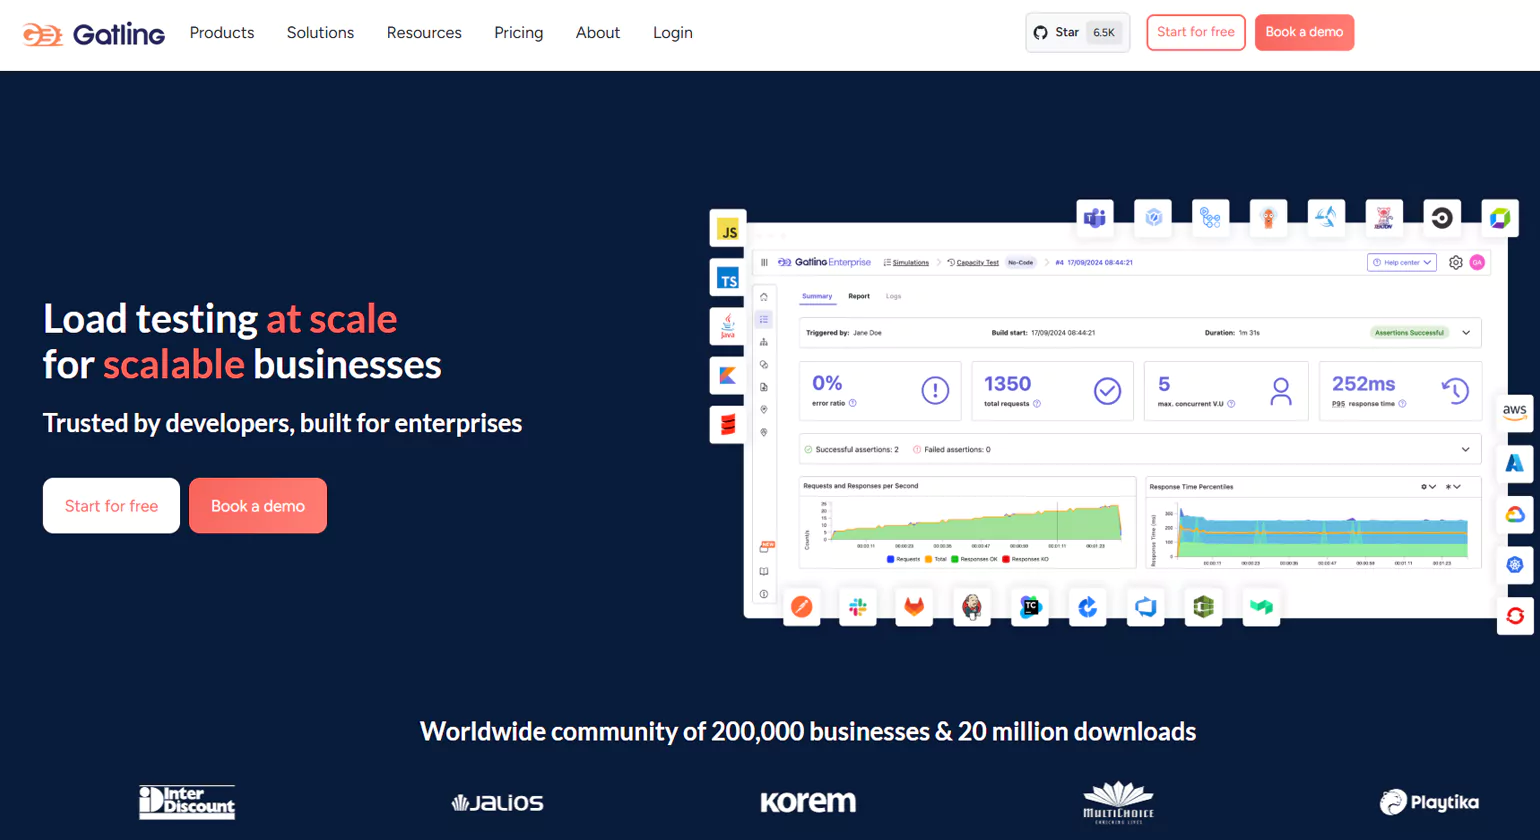Image resolution: width=1540 pixels, height=840 pixels.
Task: Select the Jenkins integration icon
Action: [971, 607]
